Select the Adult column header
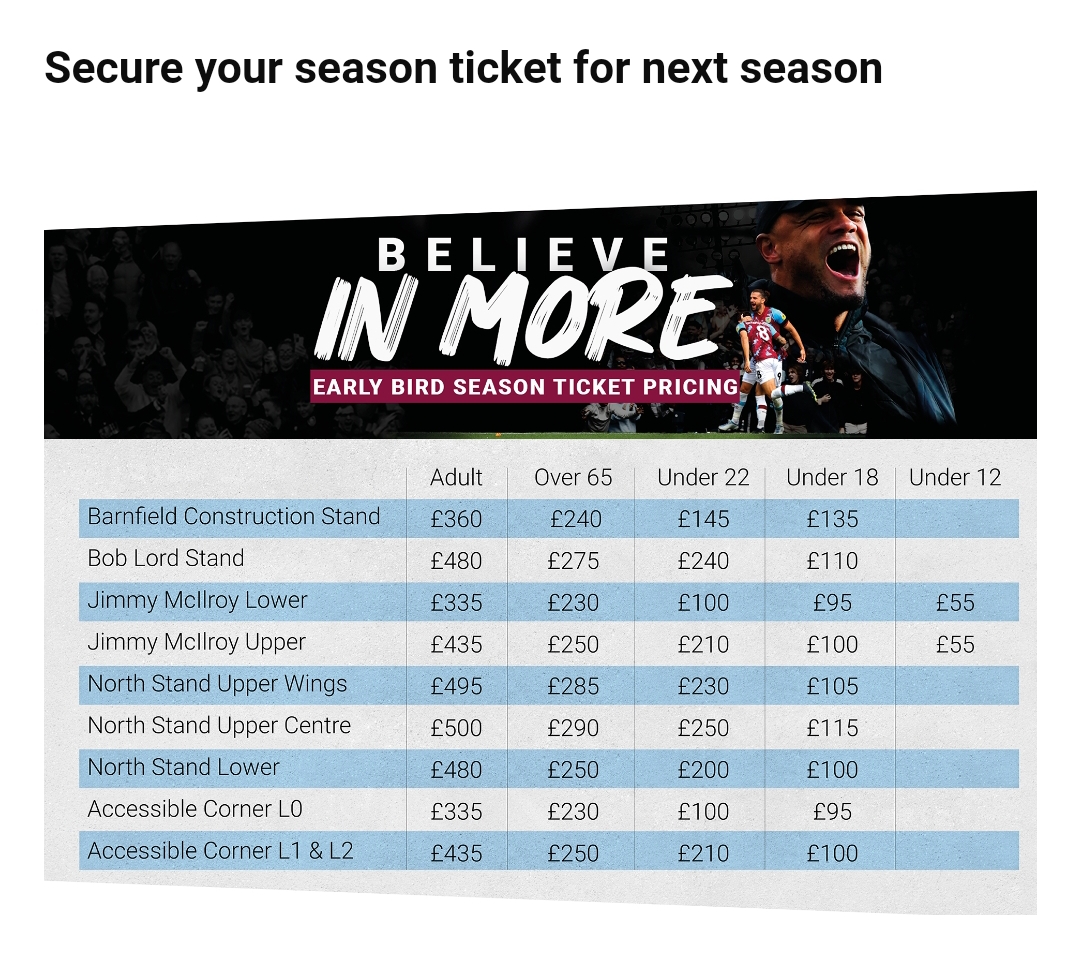 coord(456,478)
